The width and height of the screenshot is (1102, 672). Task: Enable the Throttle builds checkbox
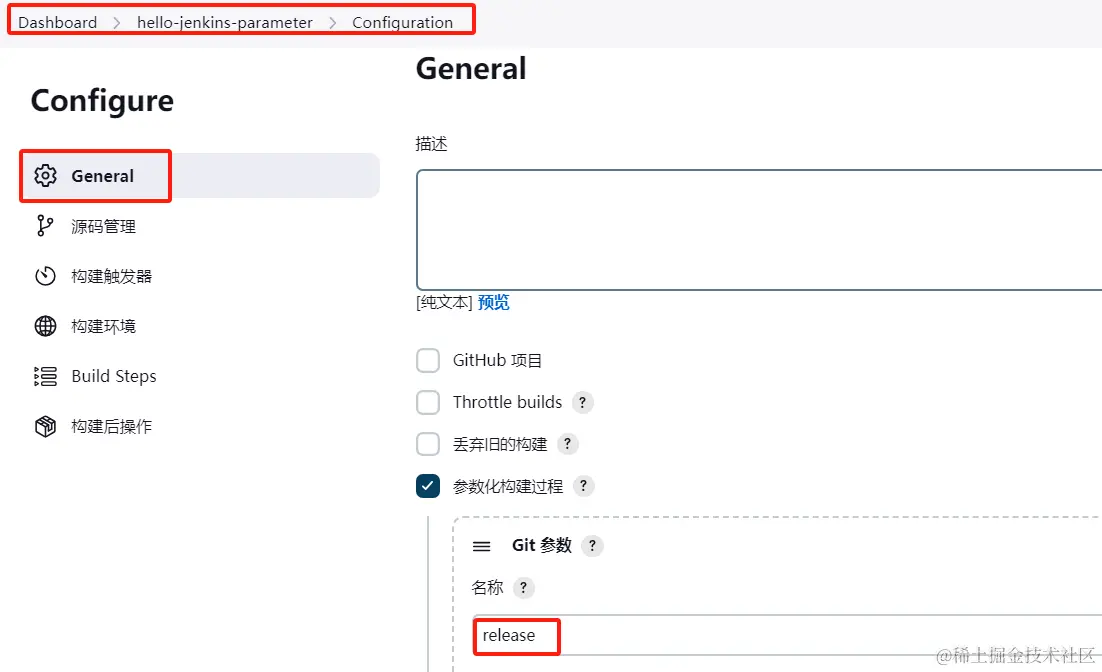click(428, 403)
